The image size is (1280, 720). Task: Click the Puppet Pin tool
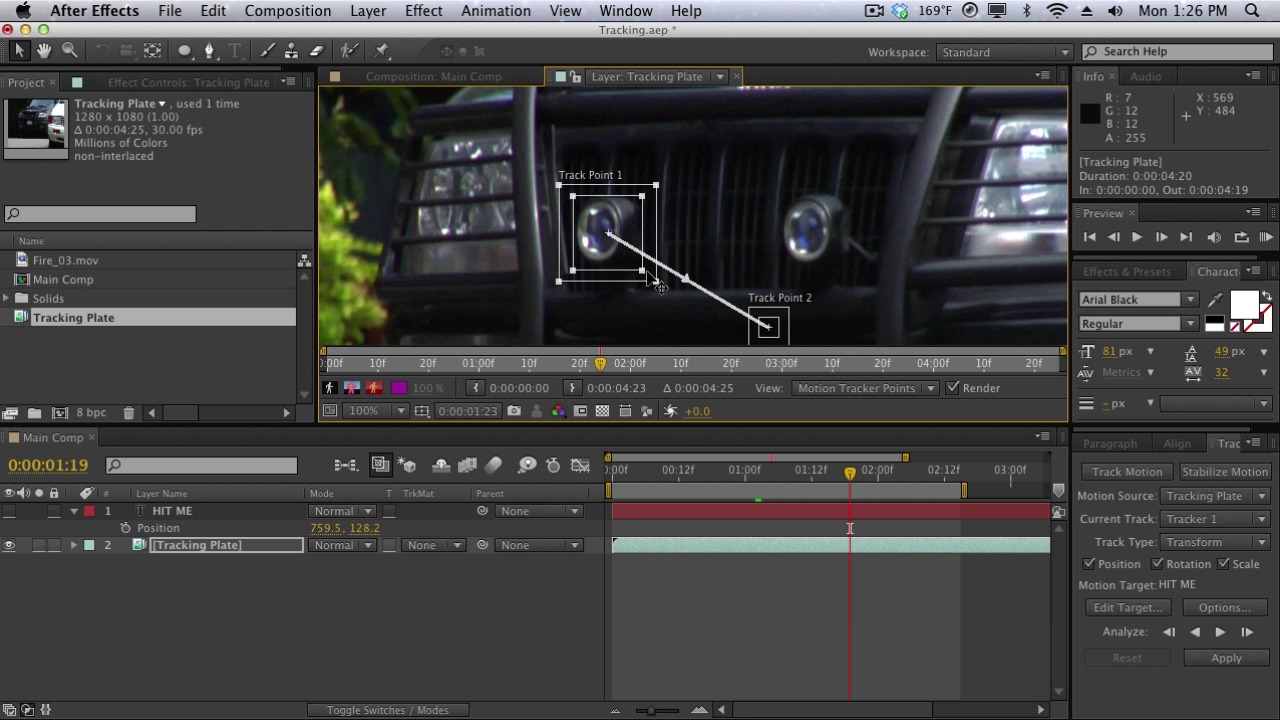(382, 51)
